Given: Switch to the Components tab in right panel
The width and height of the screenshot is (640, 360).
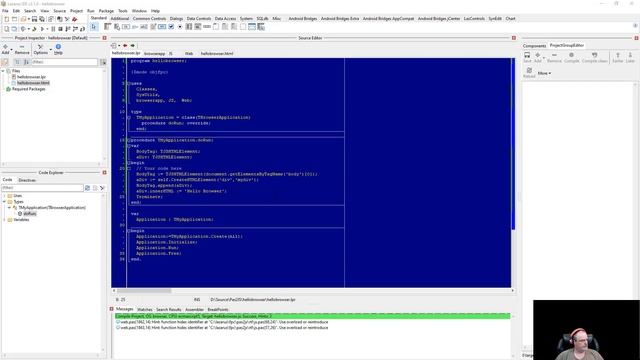Looking at the screenshot, I should pos(534,46).
